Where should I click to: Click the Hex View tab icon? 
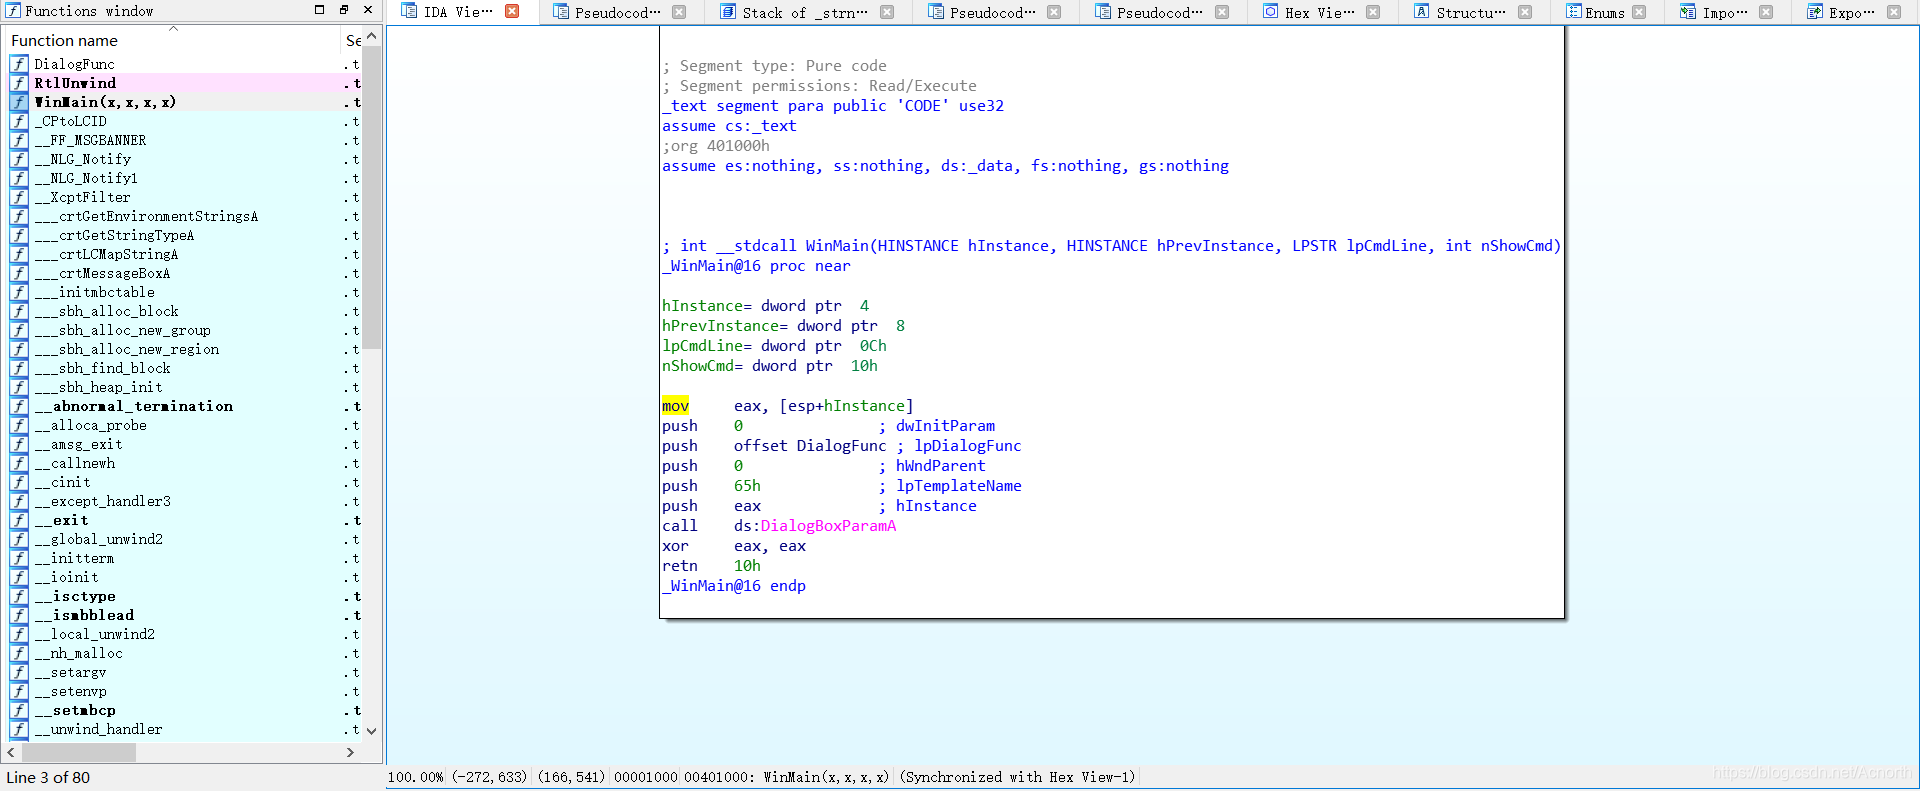point(1270,12)
